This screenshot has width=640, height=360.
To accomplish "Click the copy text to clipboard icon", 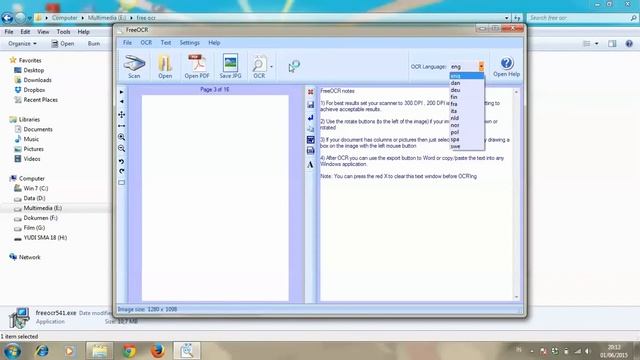I will [x=311, y=129].
